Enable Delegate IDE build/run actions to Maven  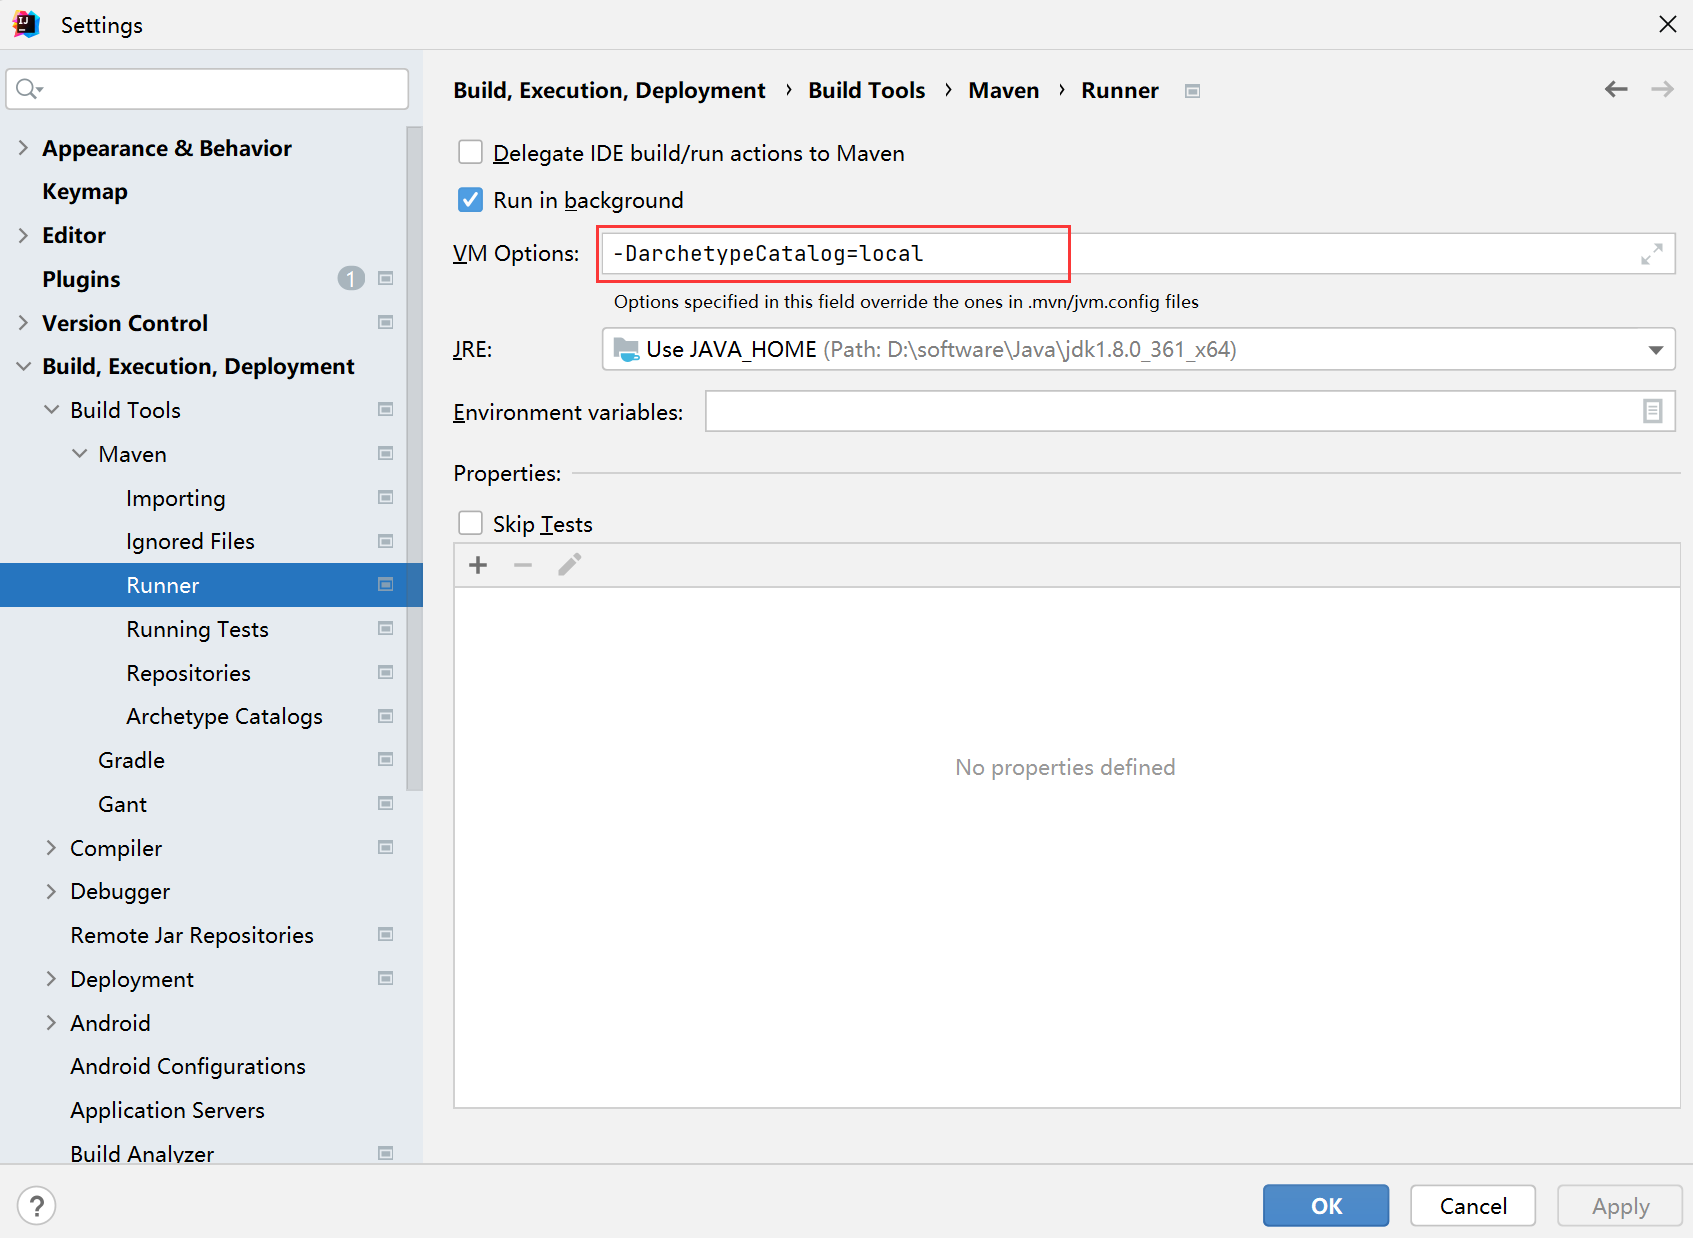(x=470, y=152)
